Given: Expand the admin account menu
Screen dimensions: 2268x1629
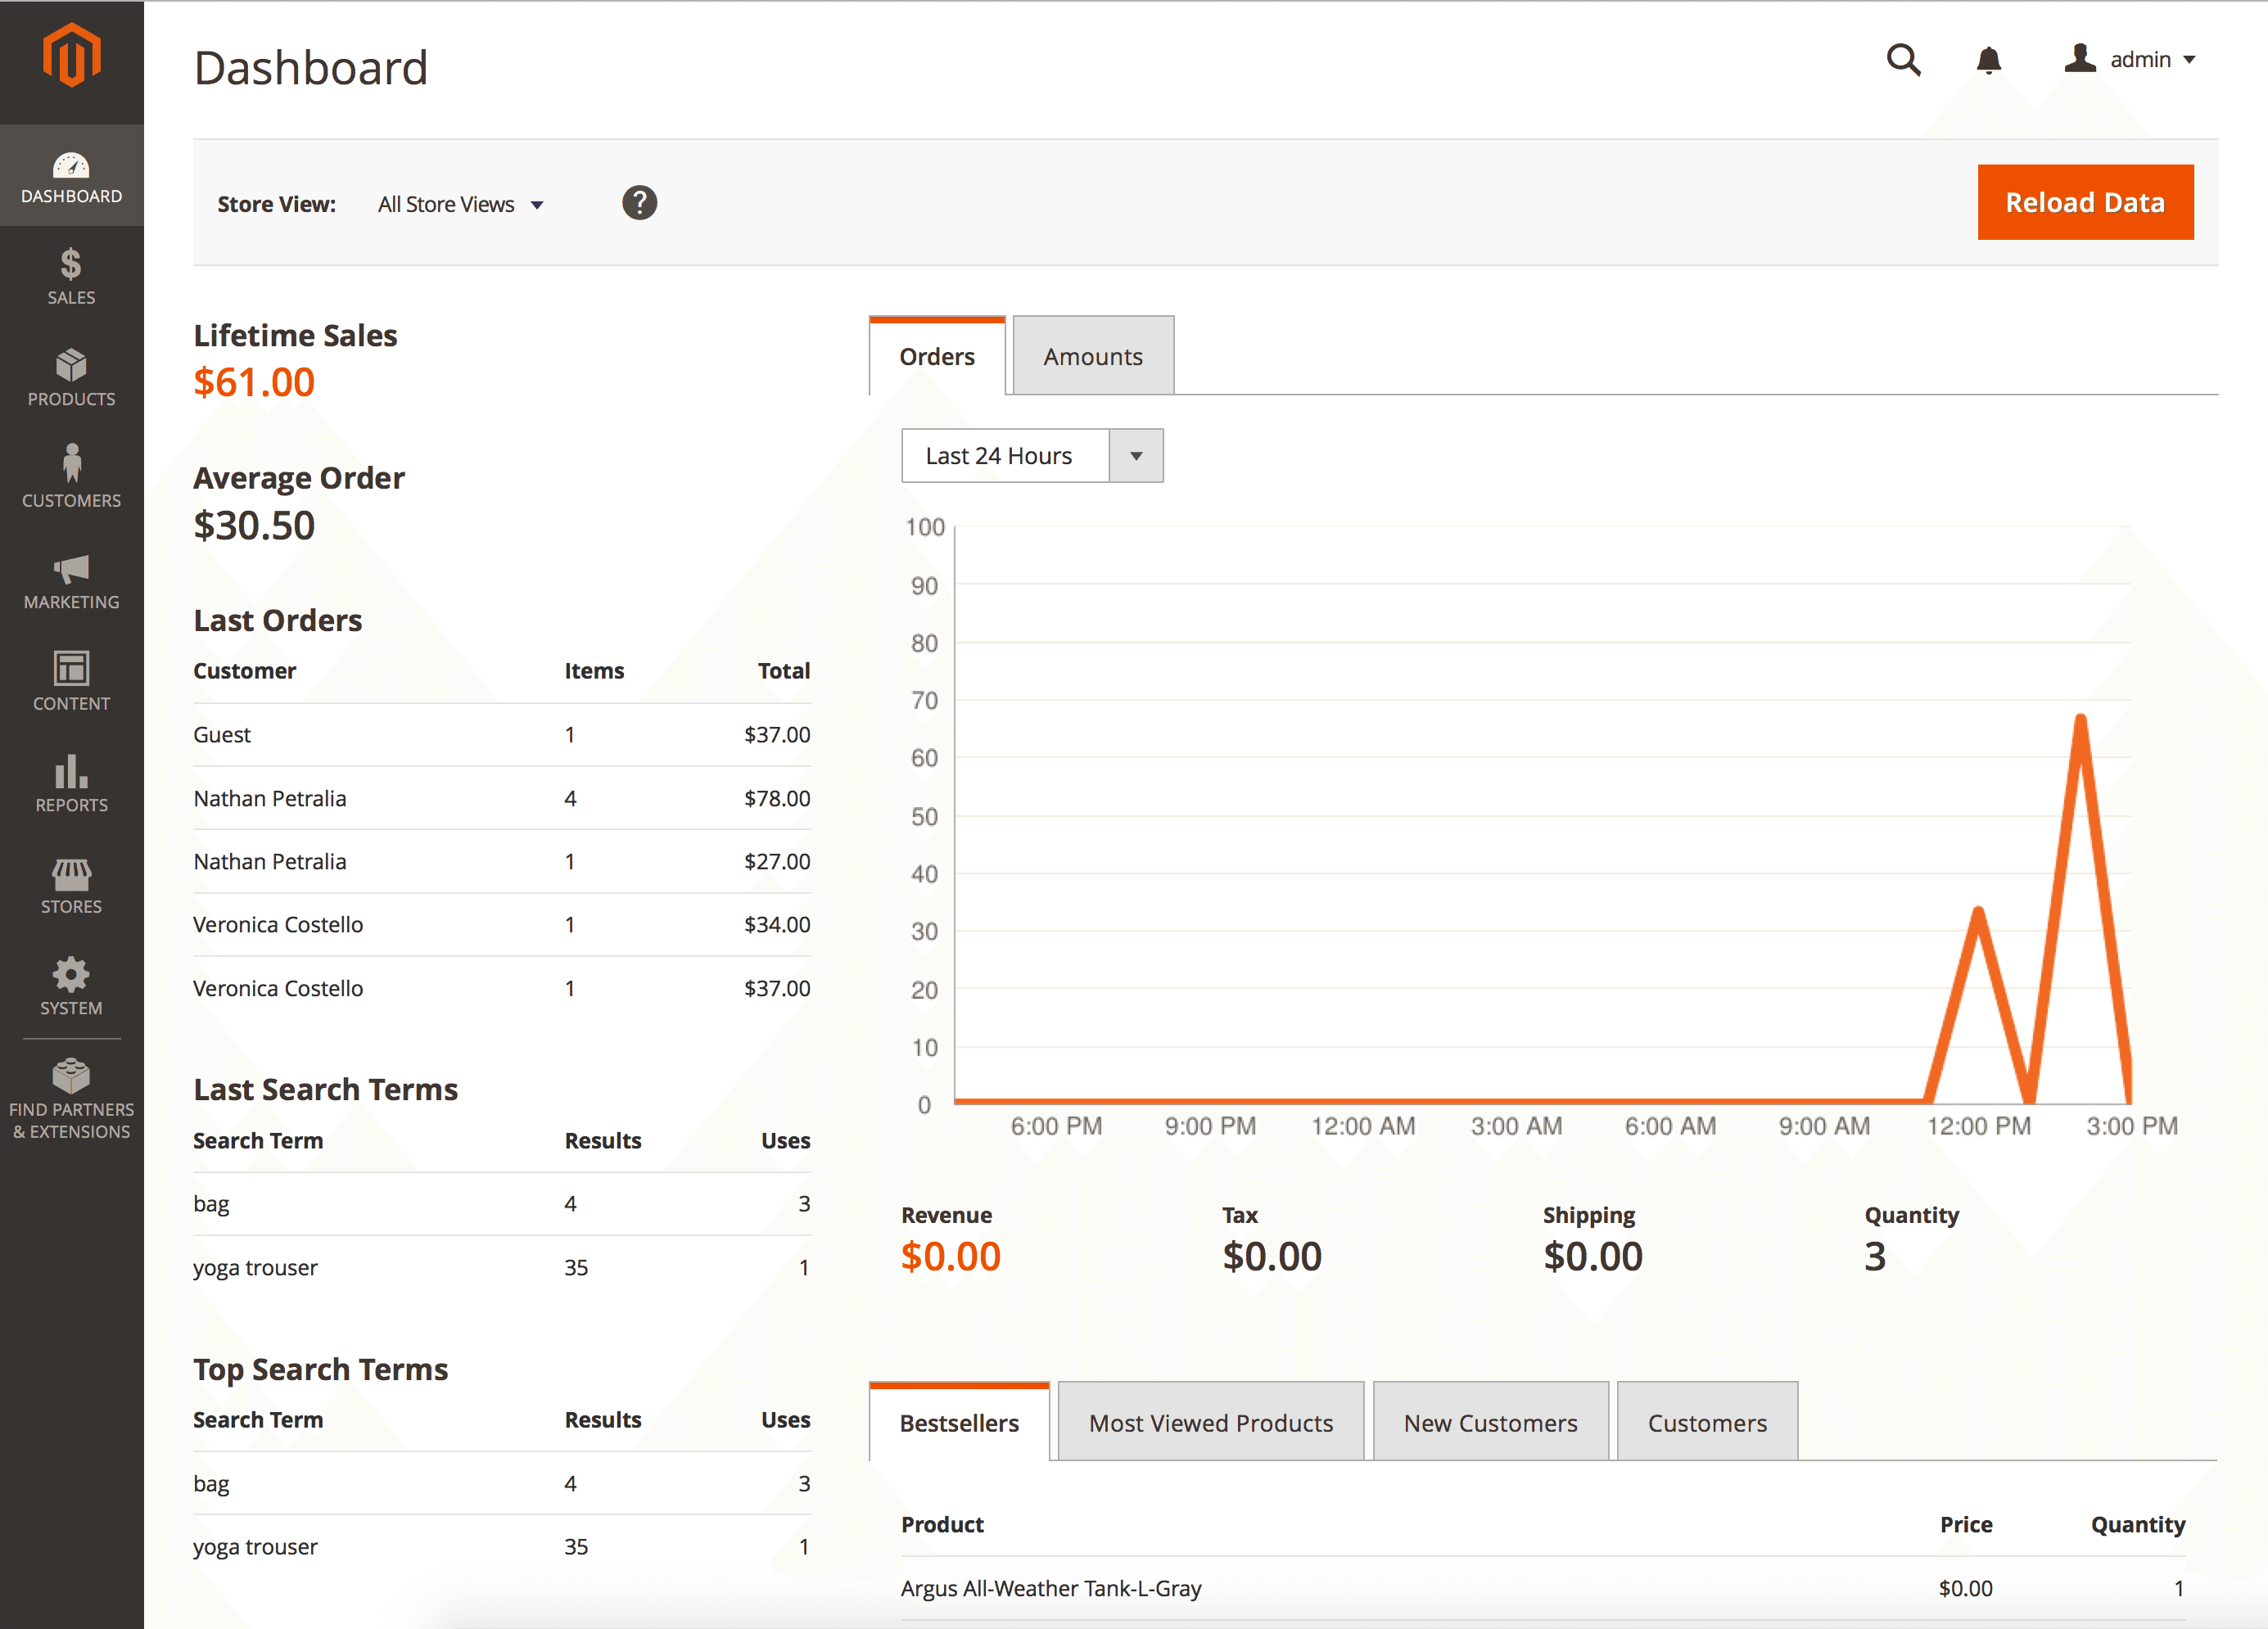Looking at the screenshot, I should coord(2131,60).
